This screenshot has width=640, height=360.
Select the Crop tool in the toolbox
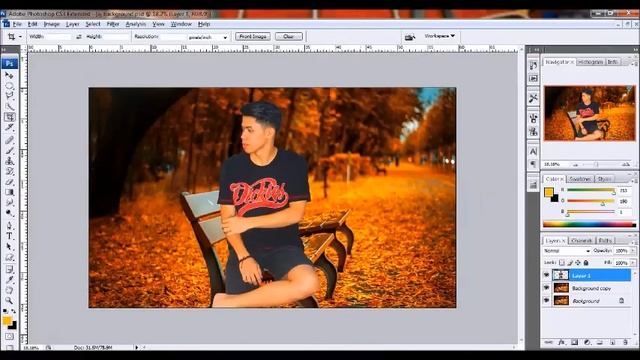pos(9,117)
